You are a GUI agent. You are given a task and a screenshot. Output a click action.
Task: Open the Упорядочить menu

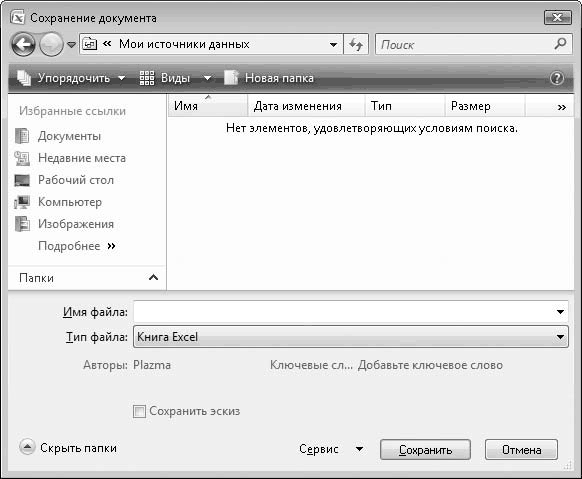71,78
